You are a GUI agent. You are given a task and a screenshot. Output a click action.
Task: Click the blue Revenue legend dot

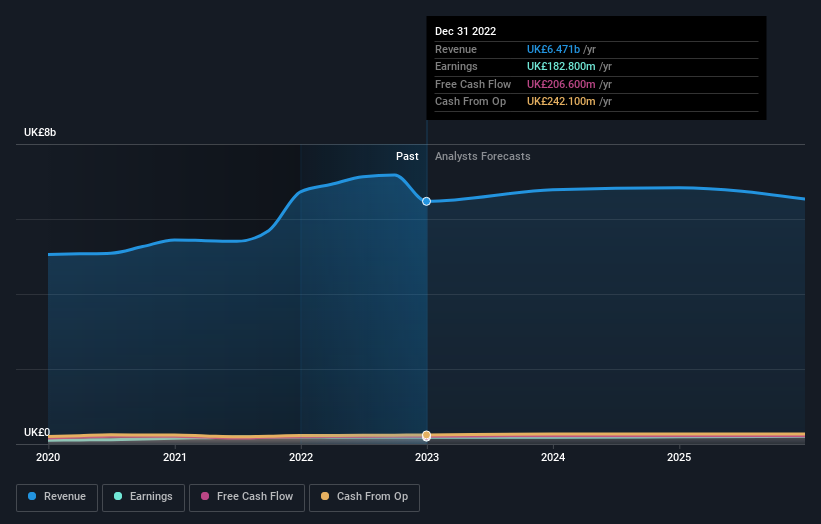click(32, 496)
